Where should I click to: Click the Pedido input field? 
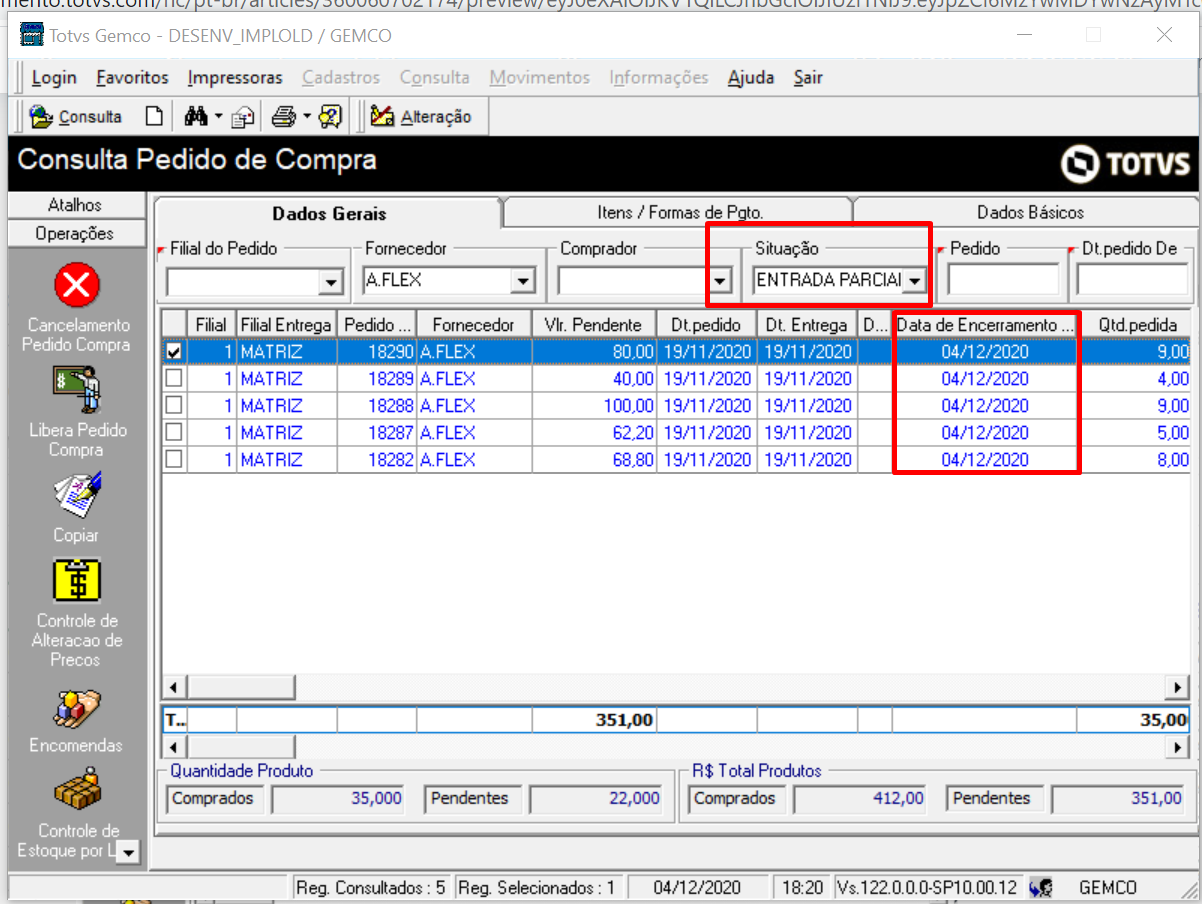pos(1003,282)
